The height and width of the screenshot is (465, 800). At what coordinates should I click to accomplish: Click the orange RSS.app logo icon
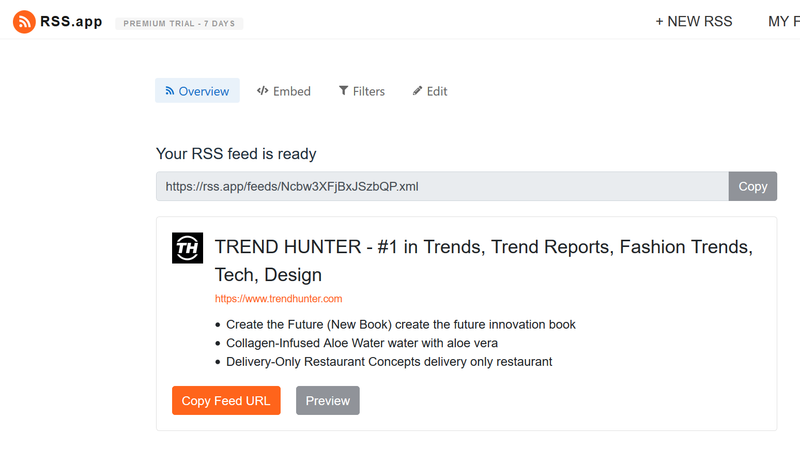[23, 22]
